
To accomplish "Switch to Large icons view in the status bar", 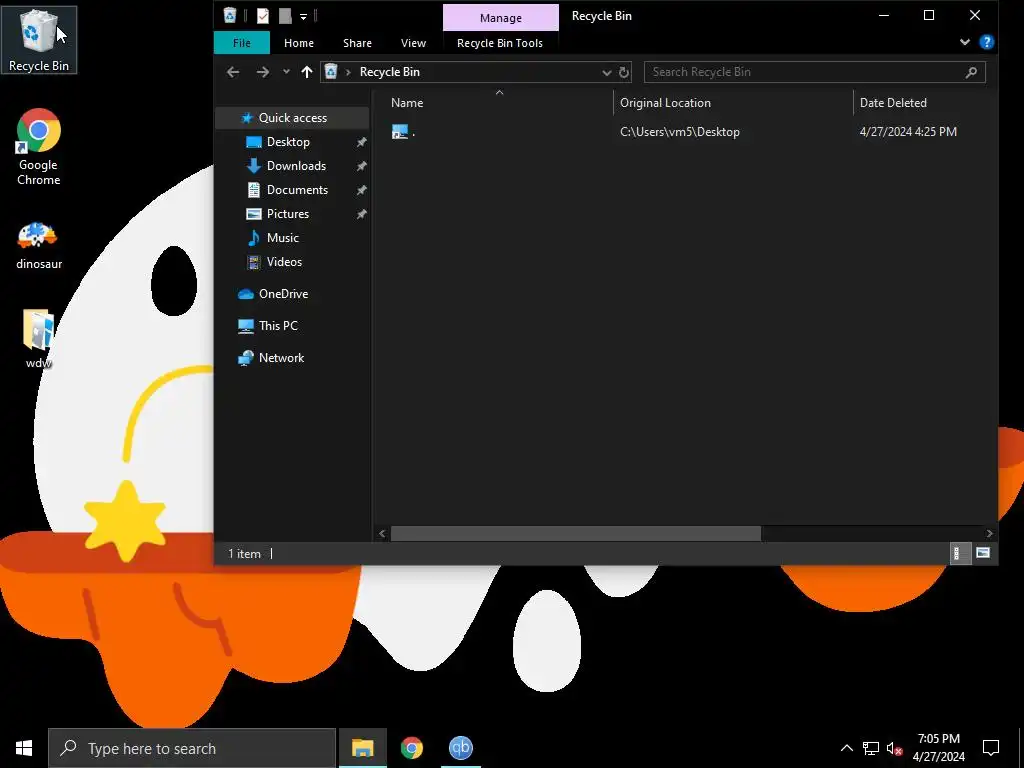I will pos(982,554).
